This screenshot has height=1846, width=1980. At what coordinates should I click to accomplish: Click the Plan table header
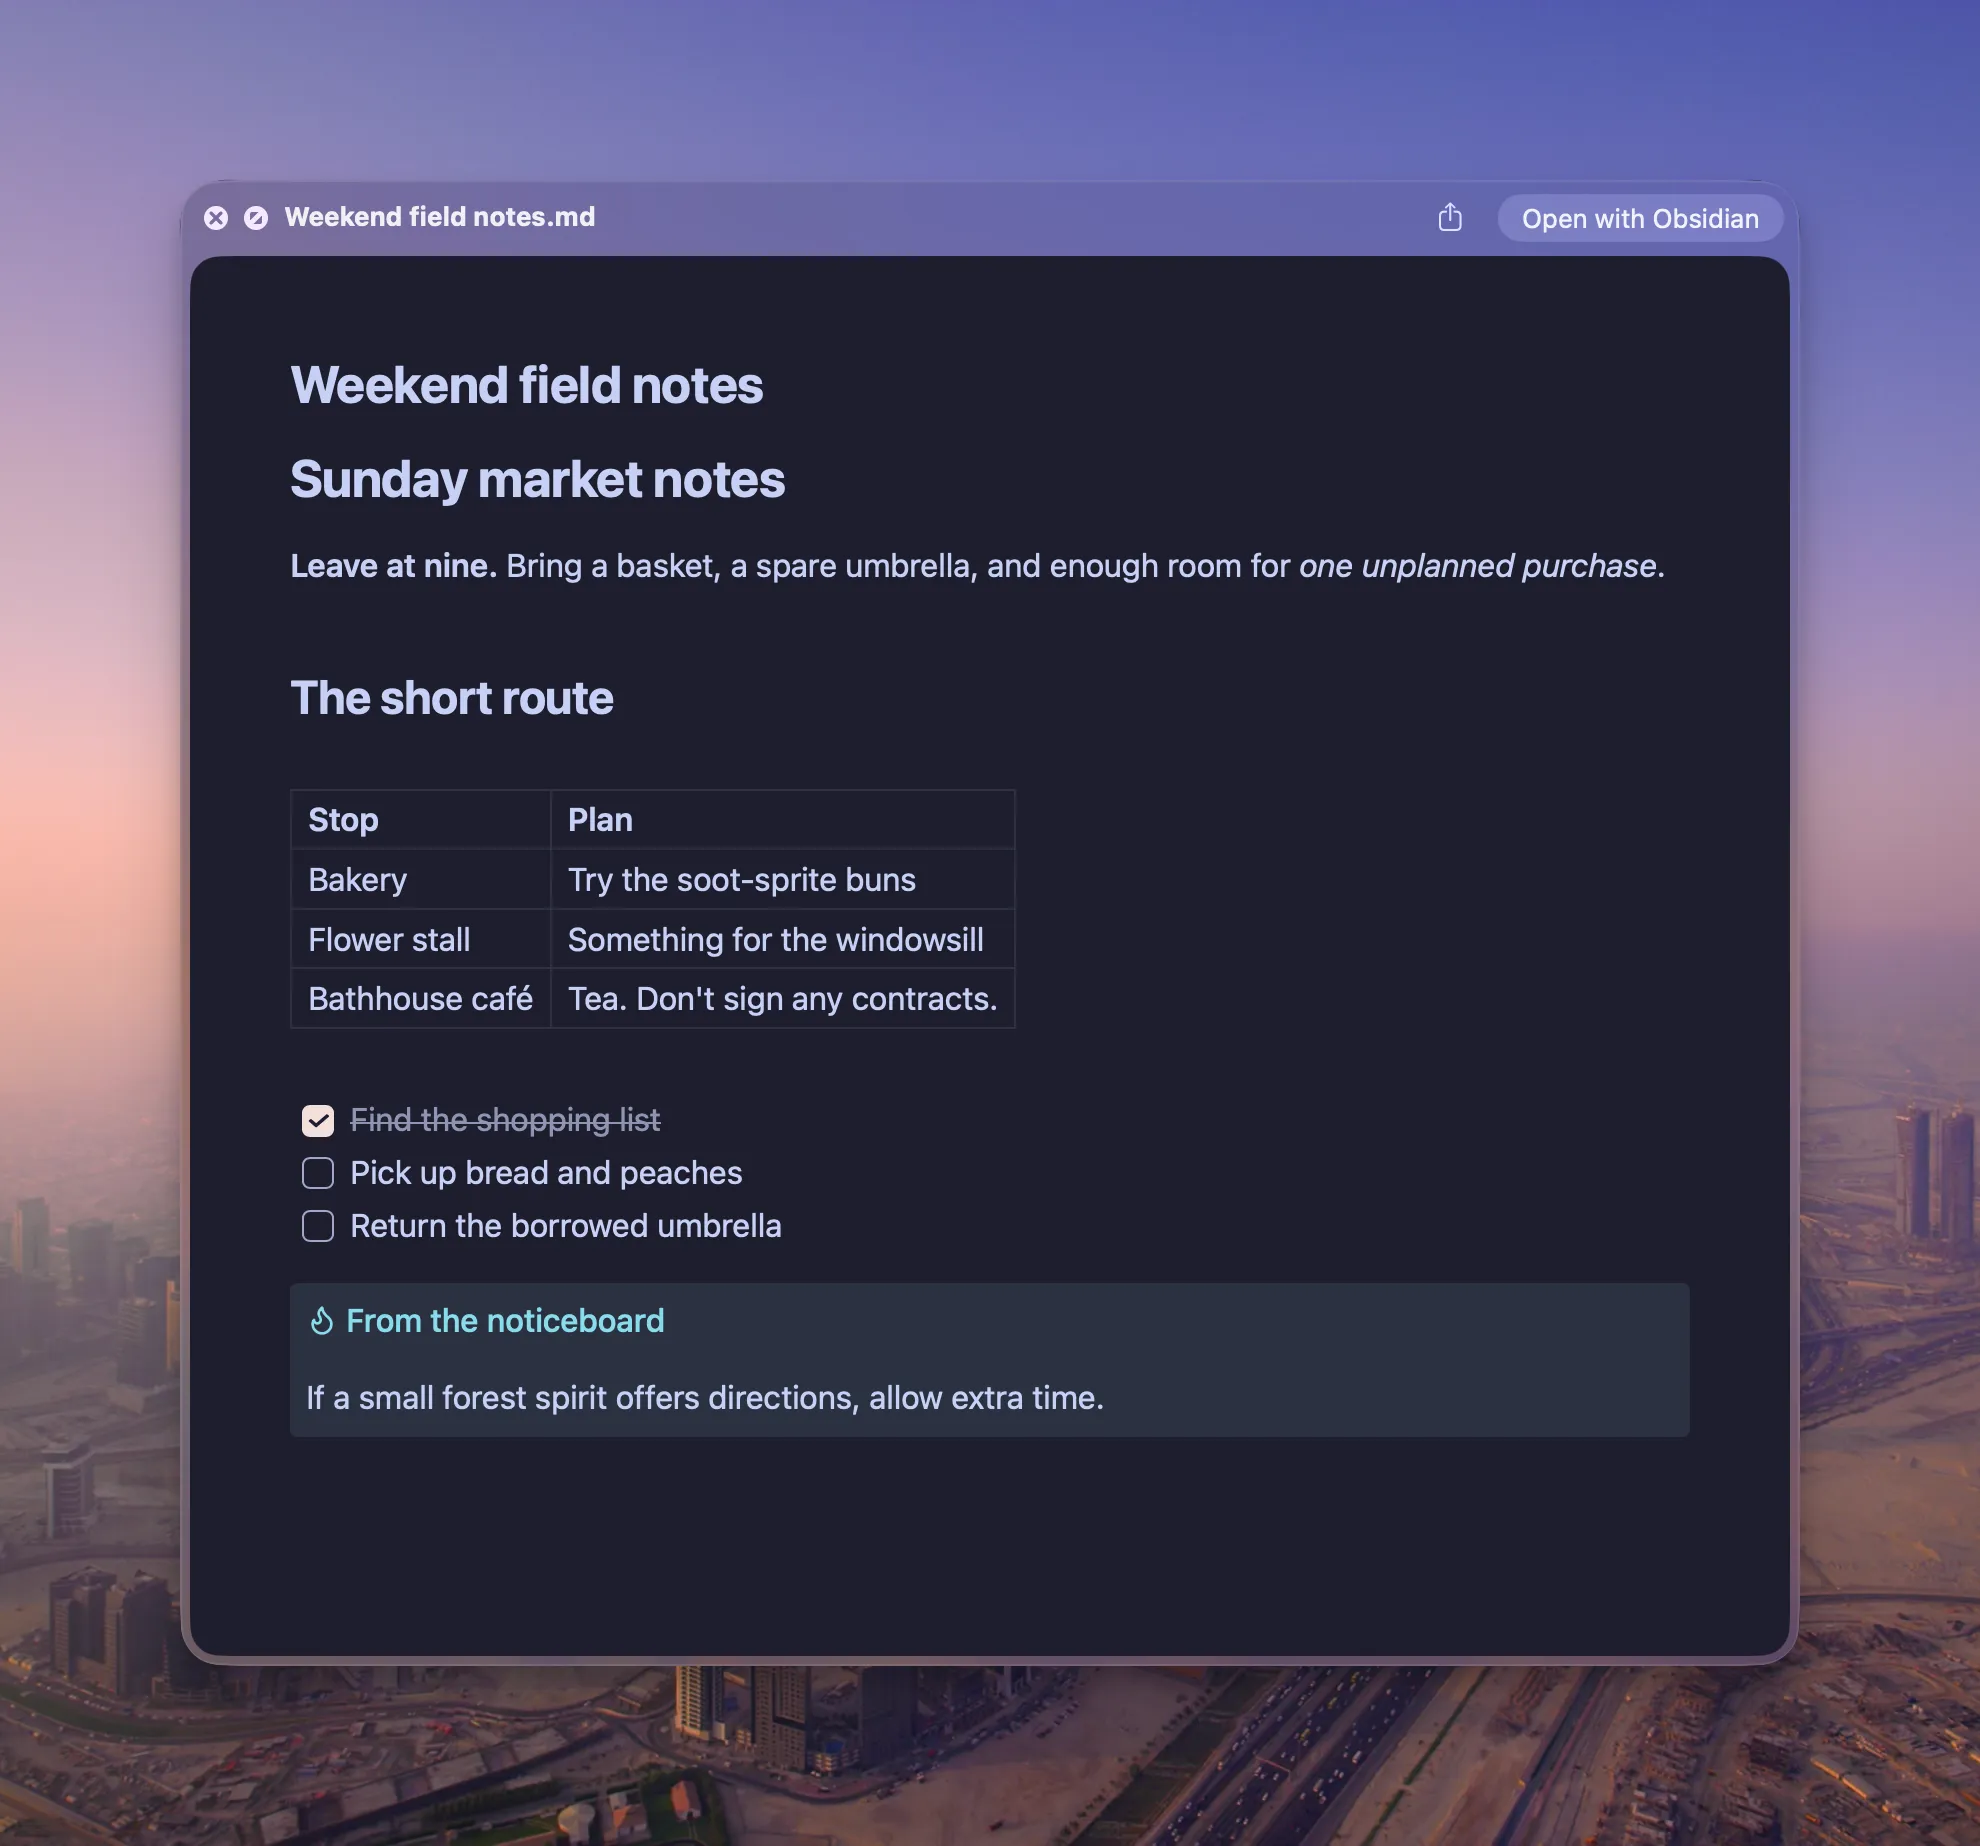783,820
